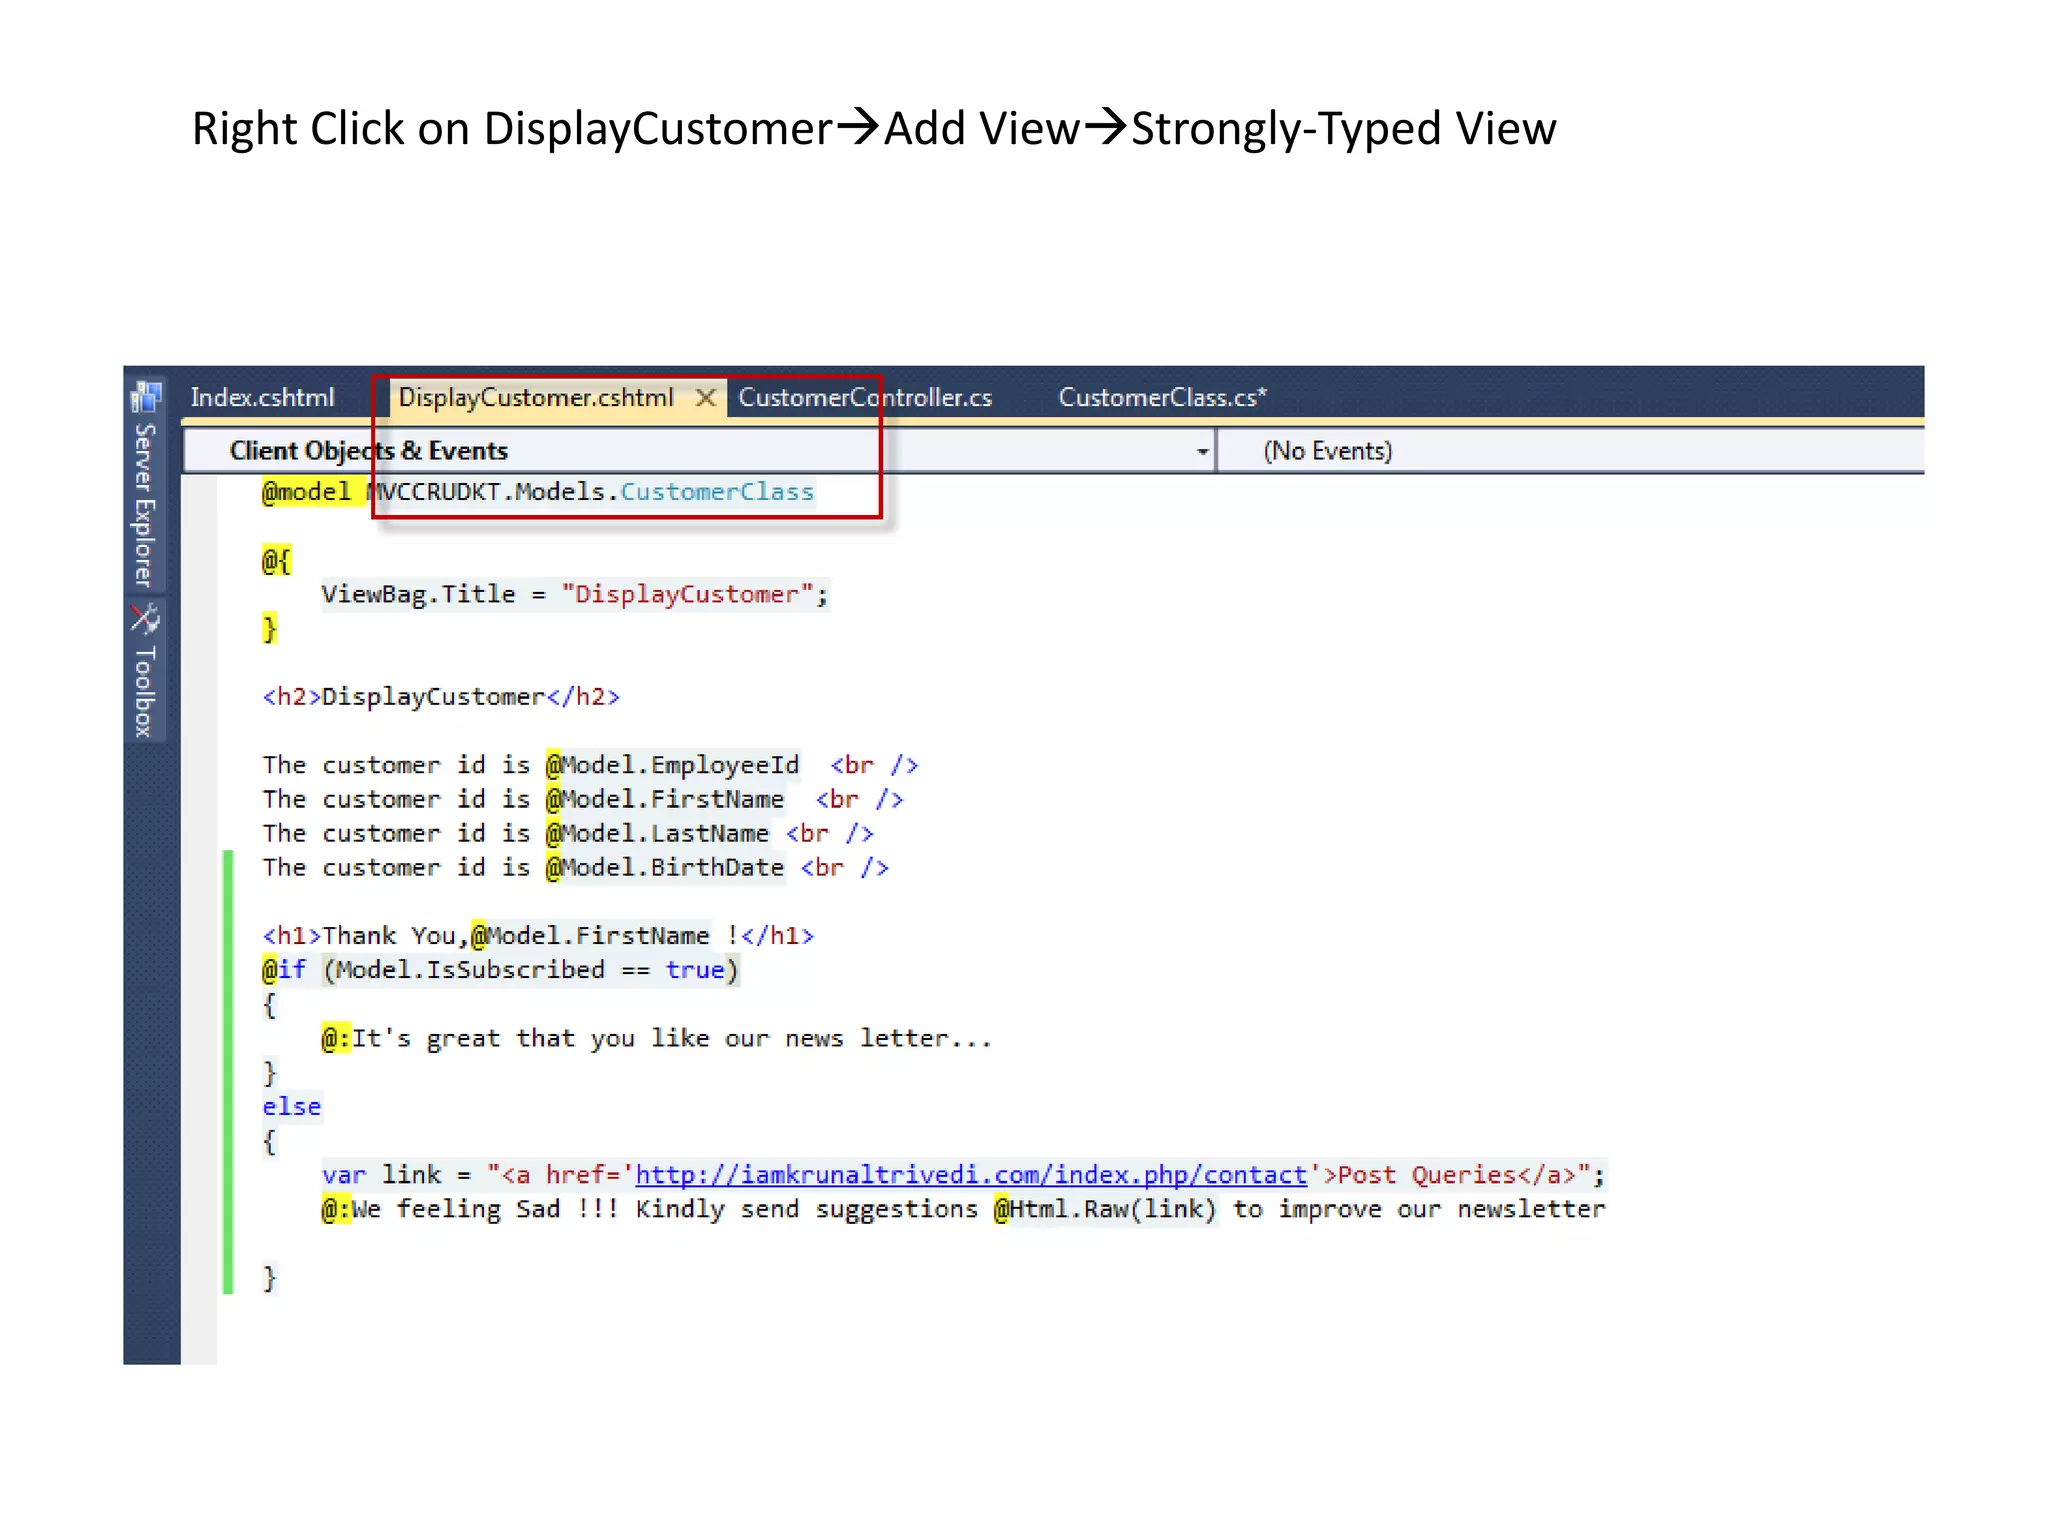Image resolution: width=2048 pixels, height=1536 pixels.
Task: Open the Server Explorer panel icon
Action: [145, 397]
